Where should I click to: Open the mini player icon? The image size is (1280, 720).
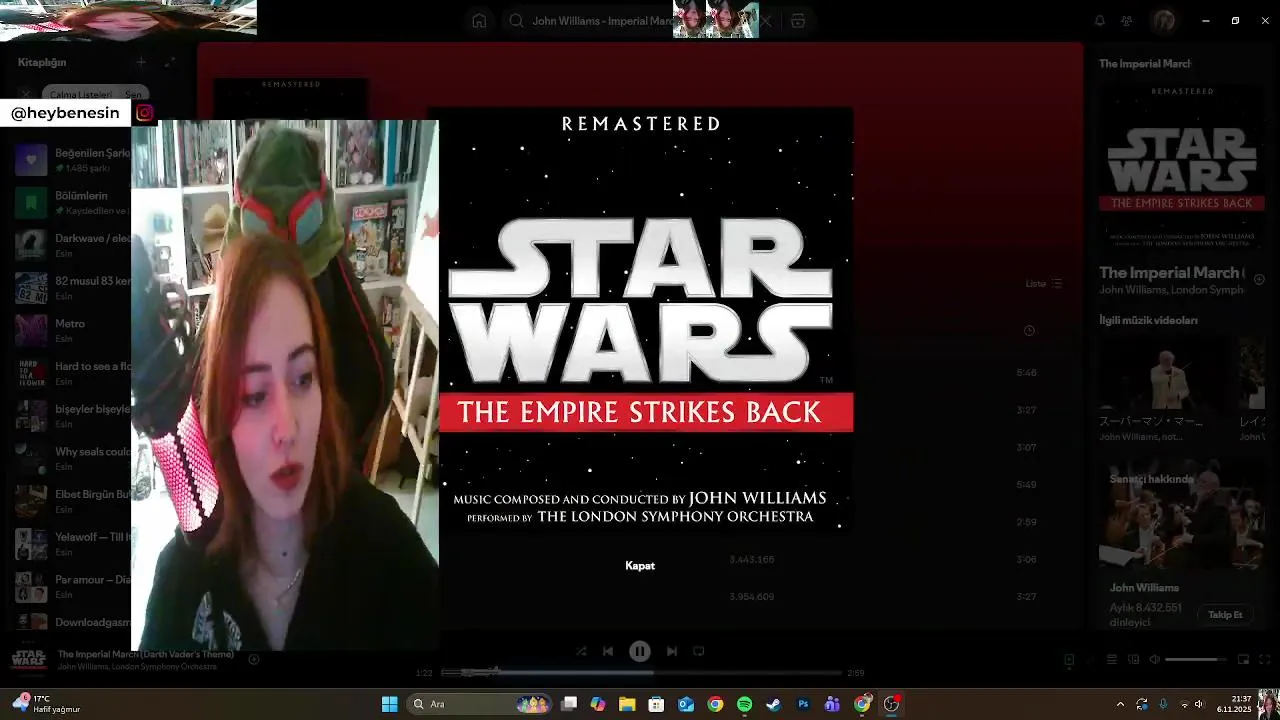[1243, 660]
